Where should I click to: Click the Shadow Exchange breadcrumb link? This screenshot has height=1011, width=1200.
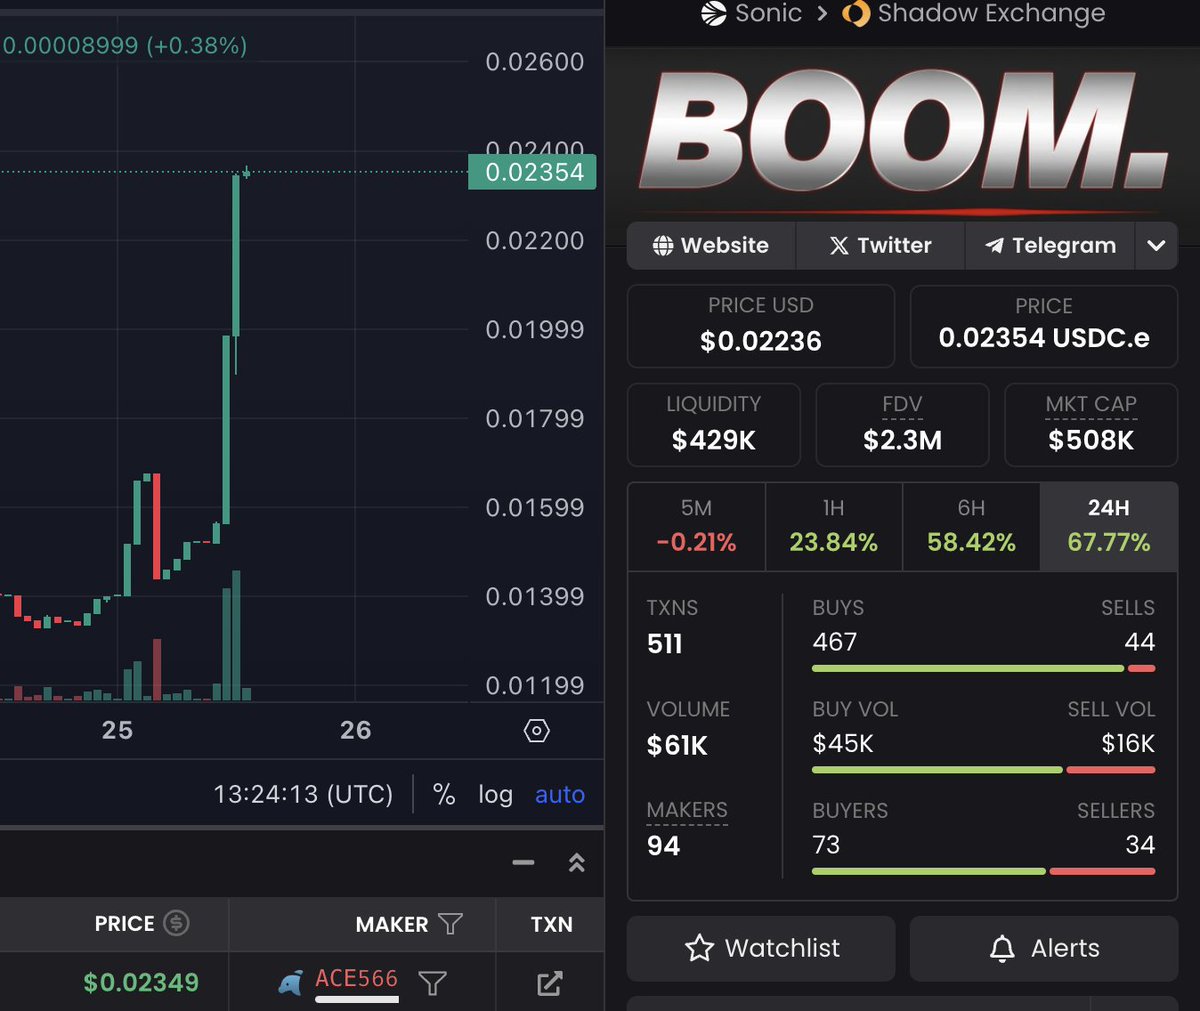click(x=991, y=14)
